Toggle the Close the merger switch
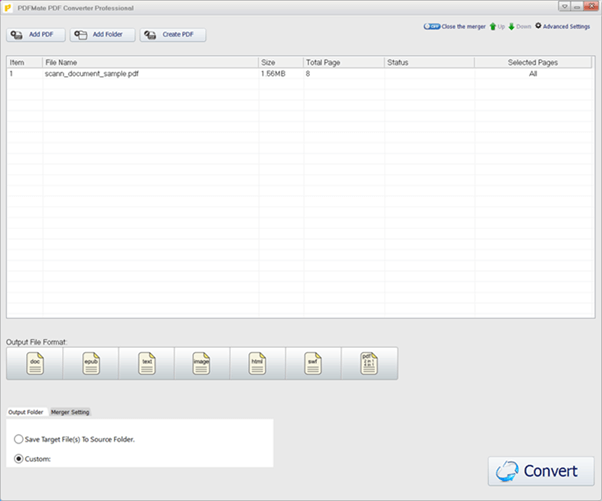The width and height of the screenshot is (602, 501). click(x=432, y=26)
